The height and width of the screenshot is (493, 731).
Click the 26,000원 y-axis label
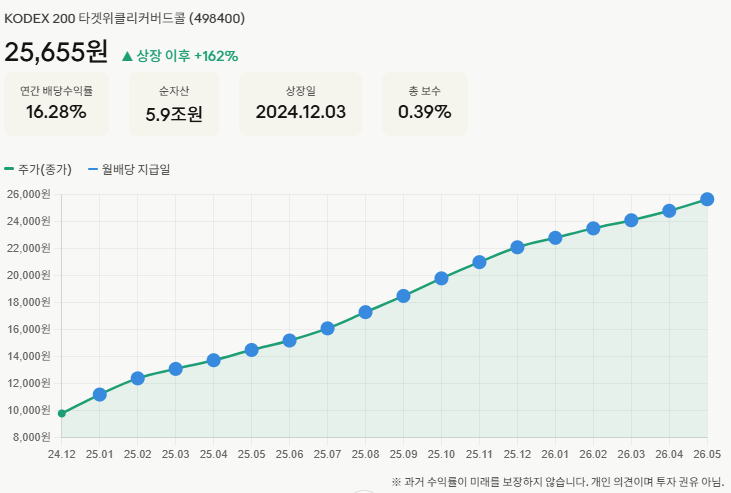[28, 194]
